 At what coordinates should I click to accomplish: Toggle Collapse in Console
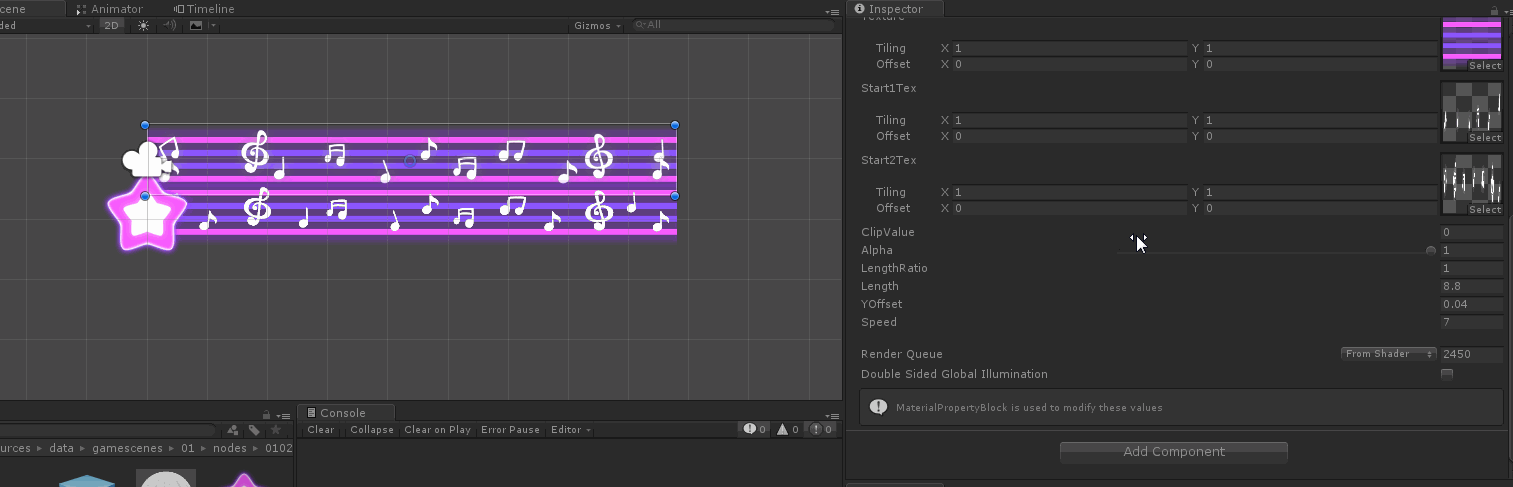(x=372, y=430)
